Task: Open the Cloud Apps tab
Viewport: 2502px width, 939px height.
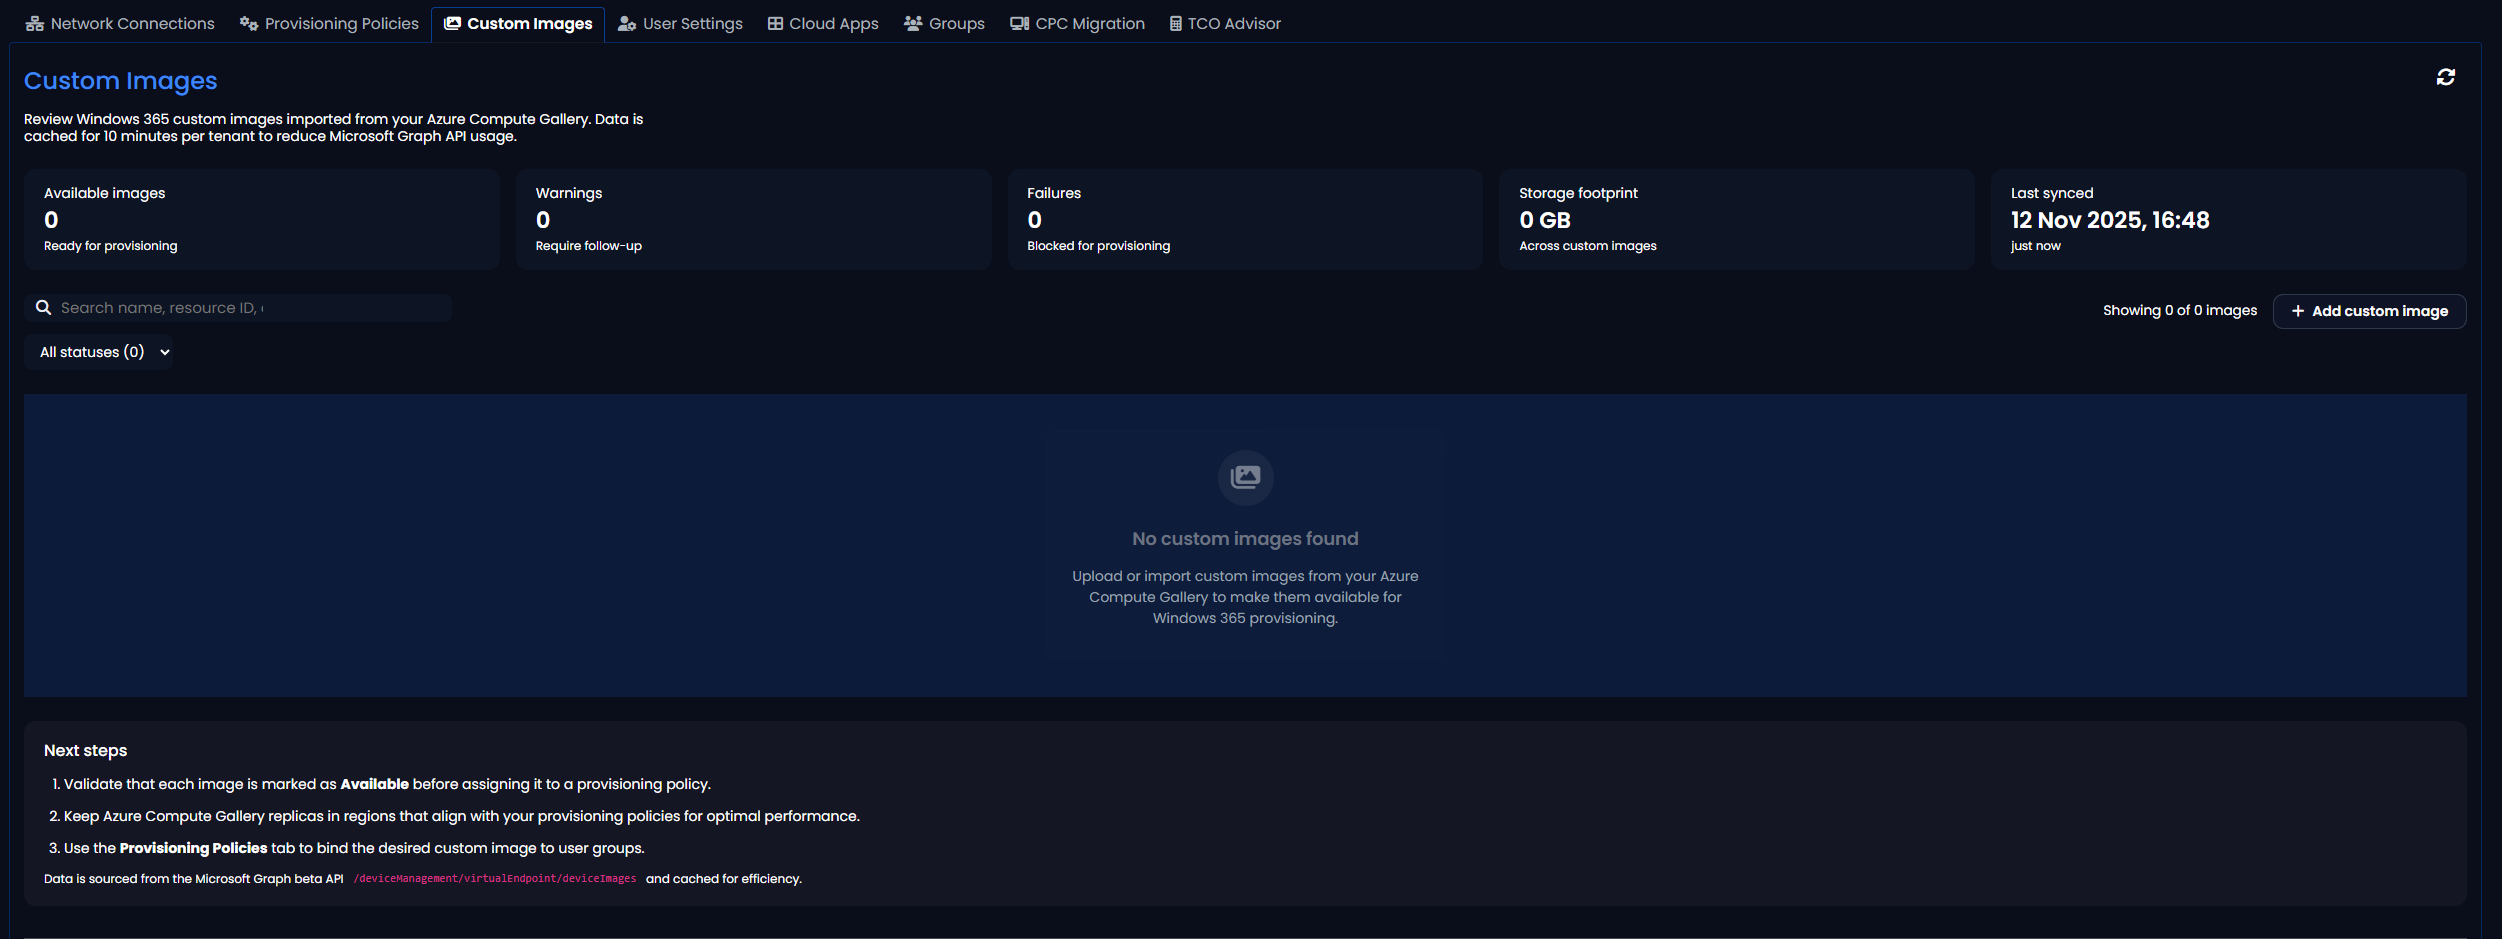Action: pyautogui.click(x=823, y=23)
